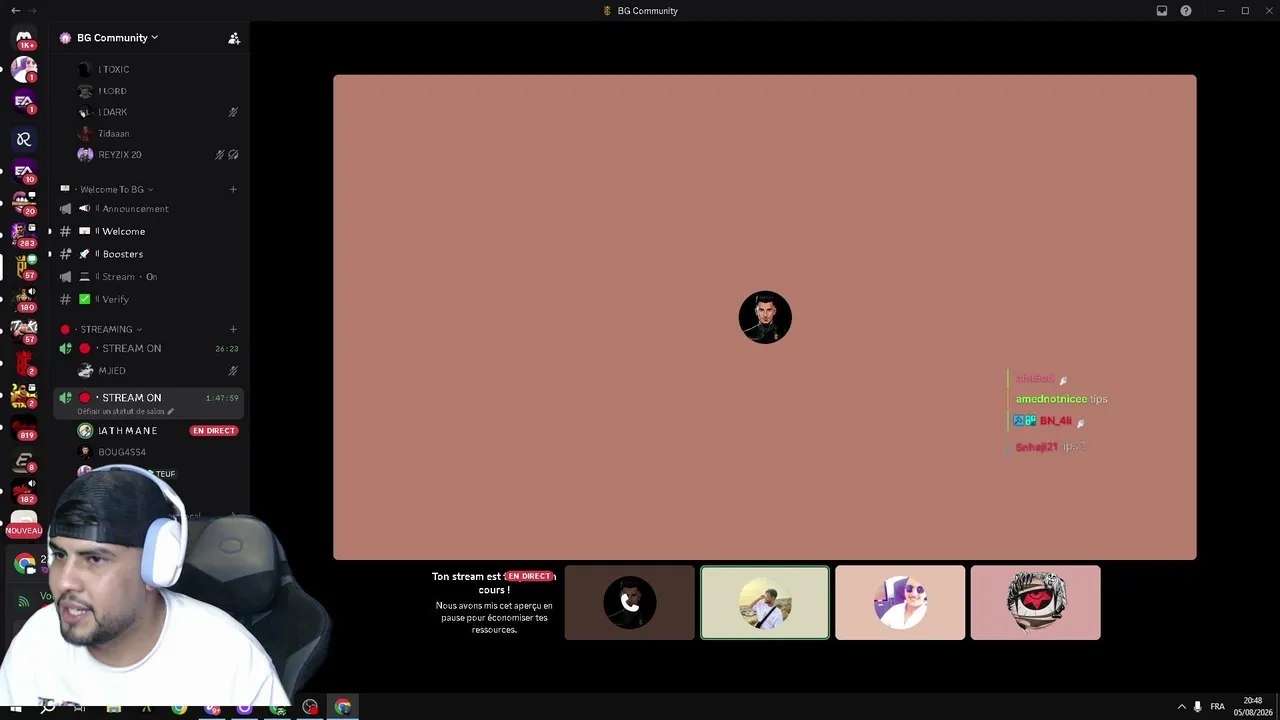This screenshot has width=1280, height=720.
Task: Select the participant tile with ring avatar
Action: coord(1035,603)
